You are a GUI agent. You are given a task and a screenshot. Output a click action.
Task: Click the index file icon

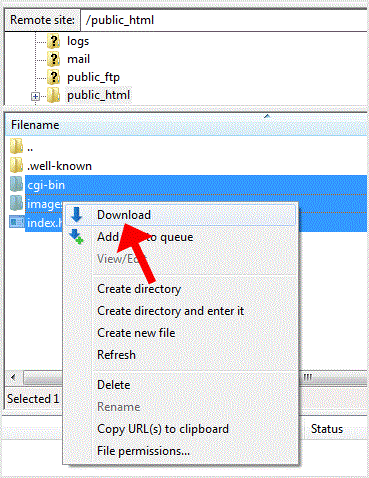(17, 222)
